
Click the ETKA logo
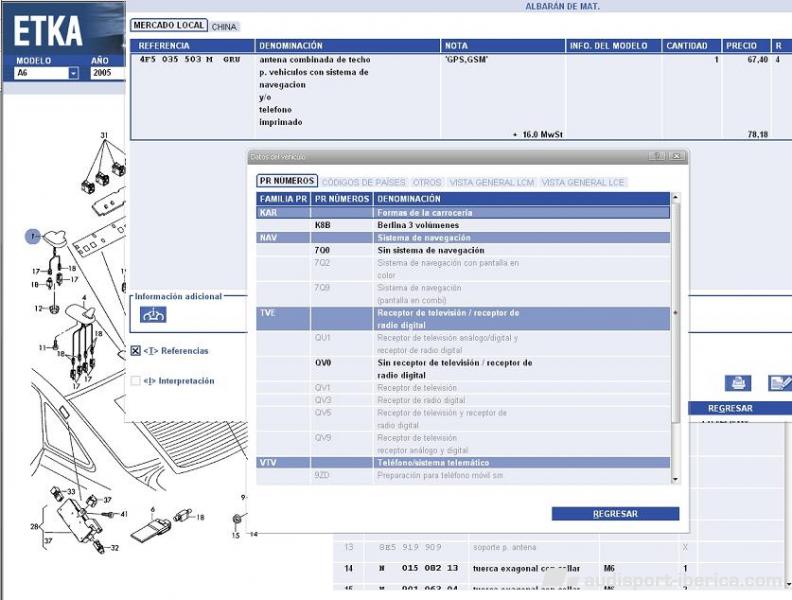pos(47,31)
